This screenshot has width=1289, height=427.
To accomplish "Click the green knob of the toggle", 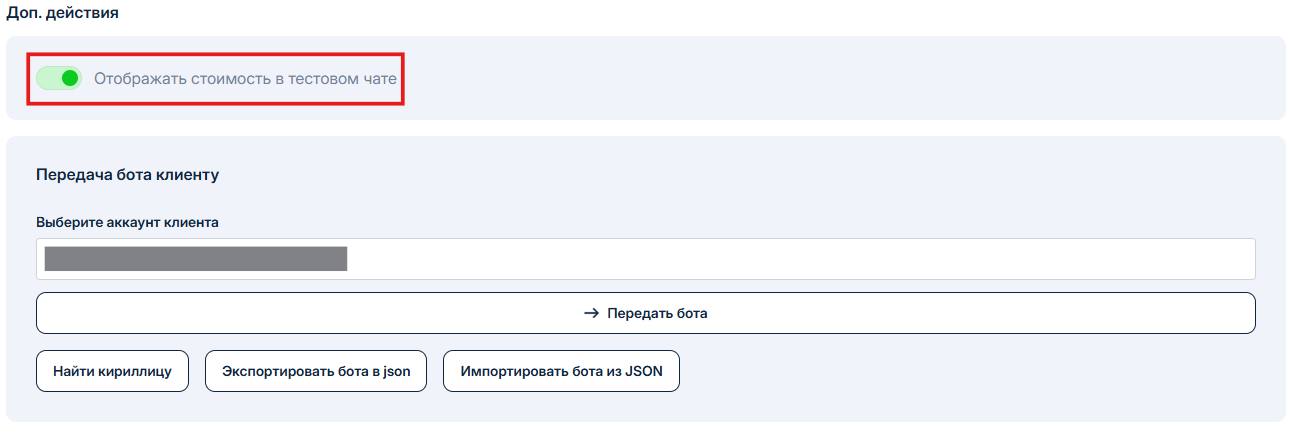I will tap(69, 78).
